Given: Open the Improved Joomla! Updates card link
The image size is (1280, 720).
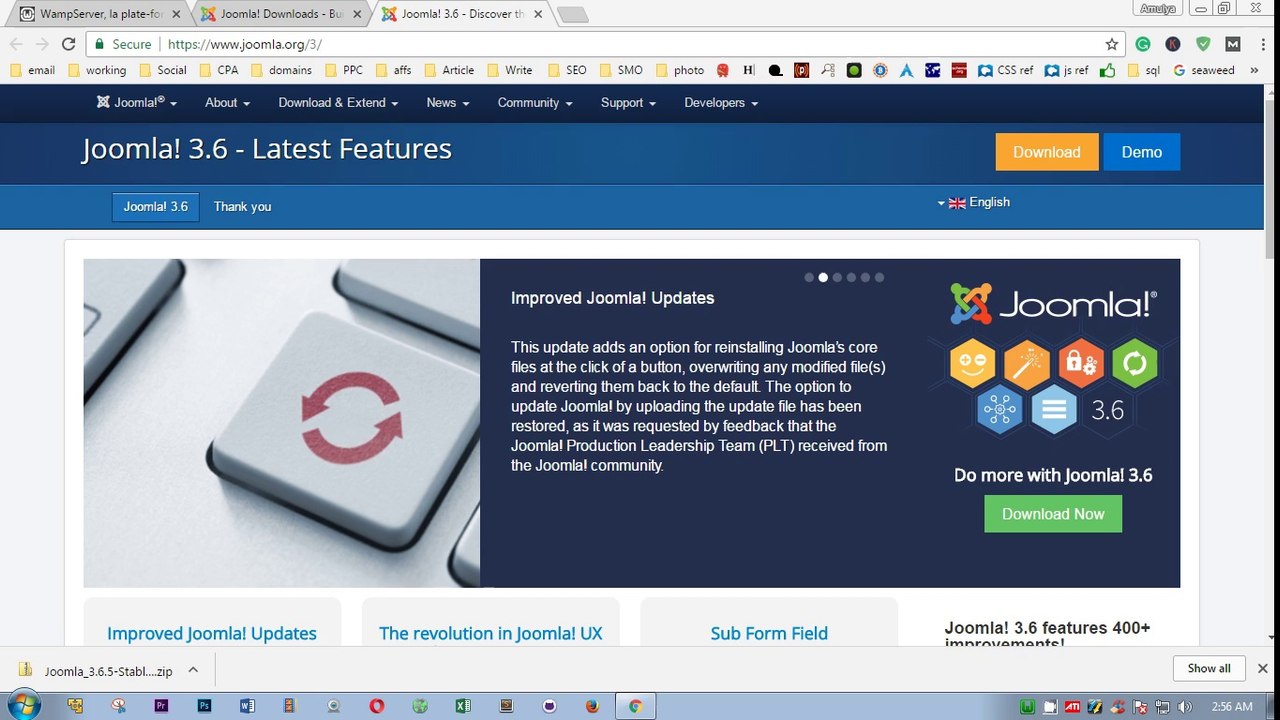Looking at the screenshot, I should click(x=212, y=633).
